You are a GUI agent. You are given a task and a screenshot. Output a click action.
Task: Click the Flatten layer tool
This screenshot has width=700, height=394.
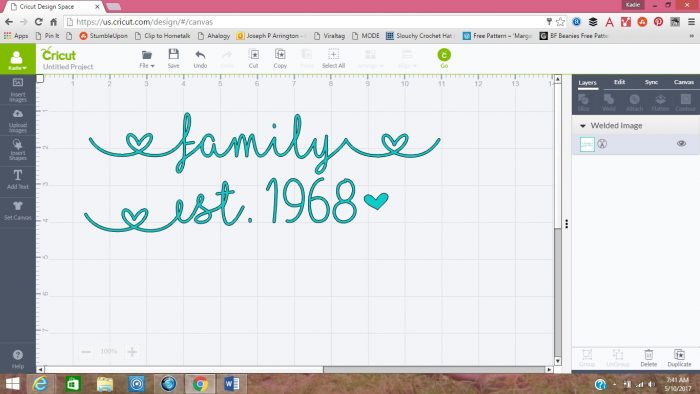click(660, 102)
